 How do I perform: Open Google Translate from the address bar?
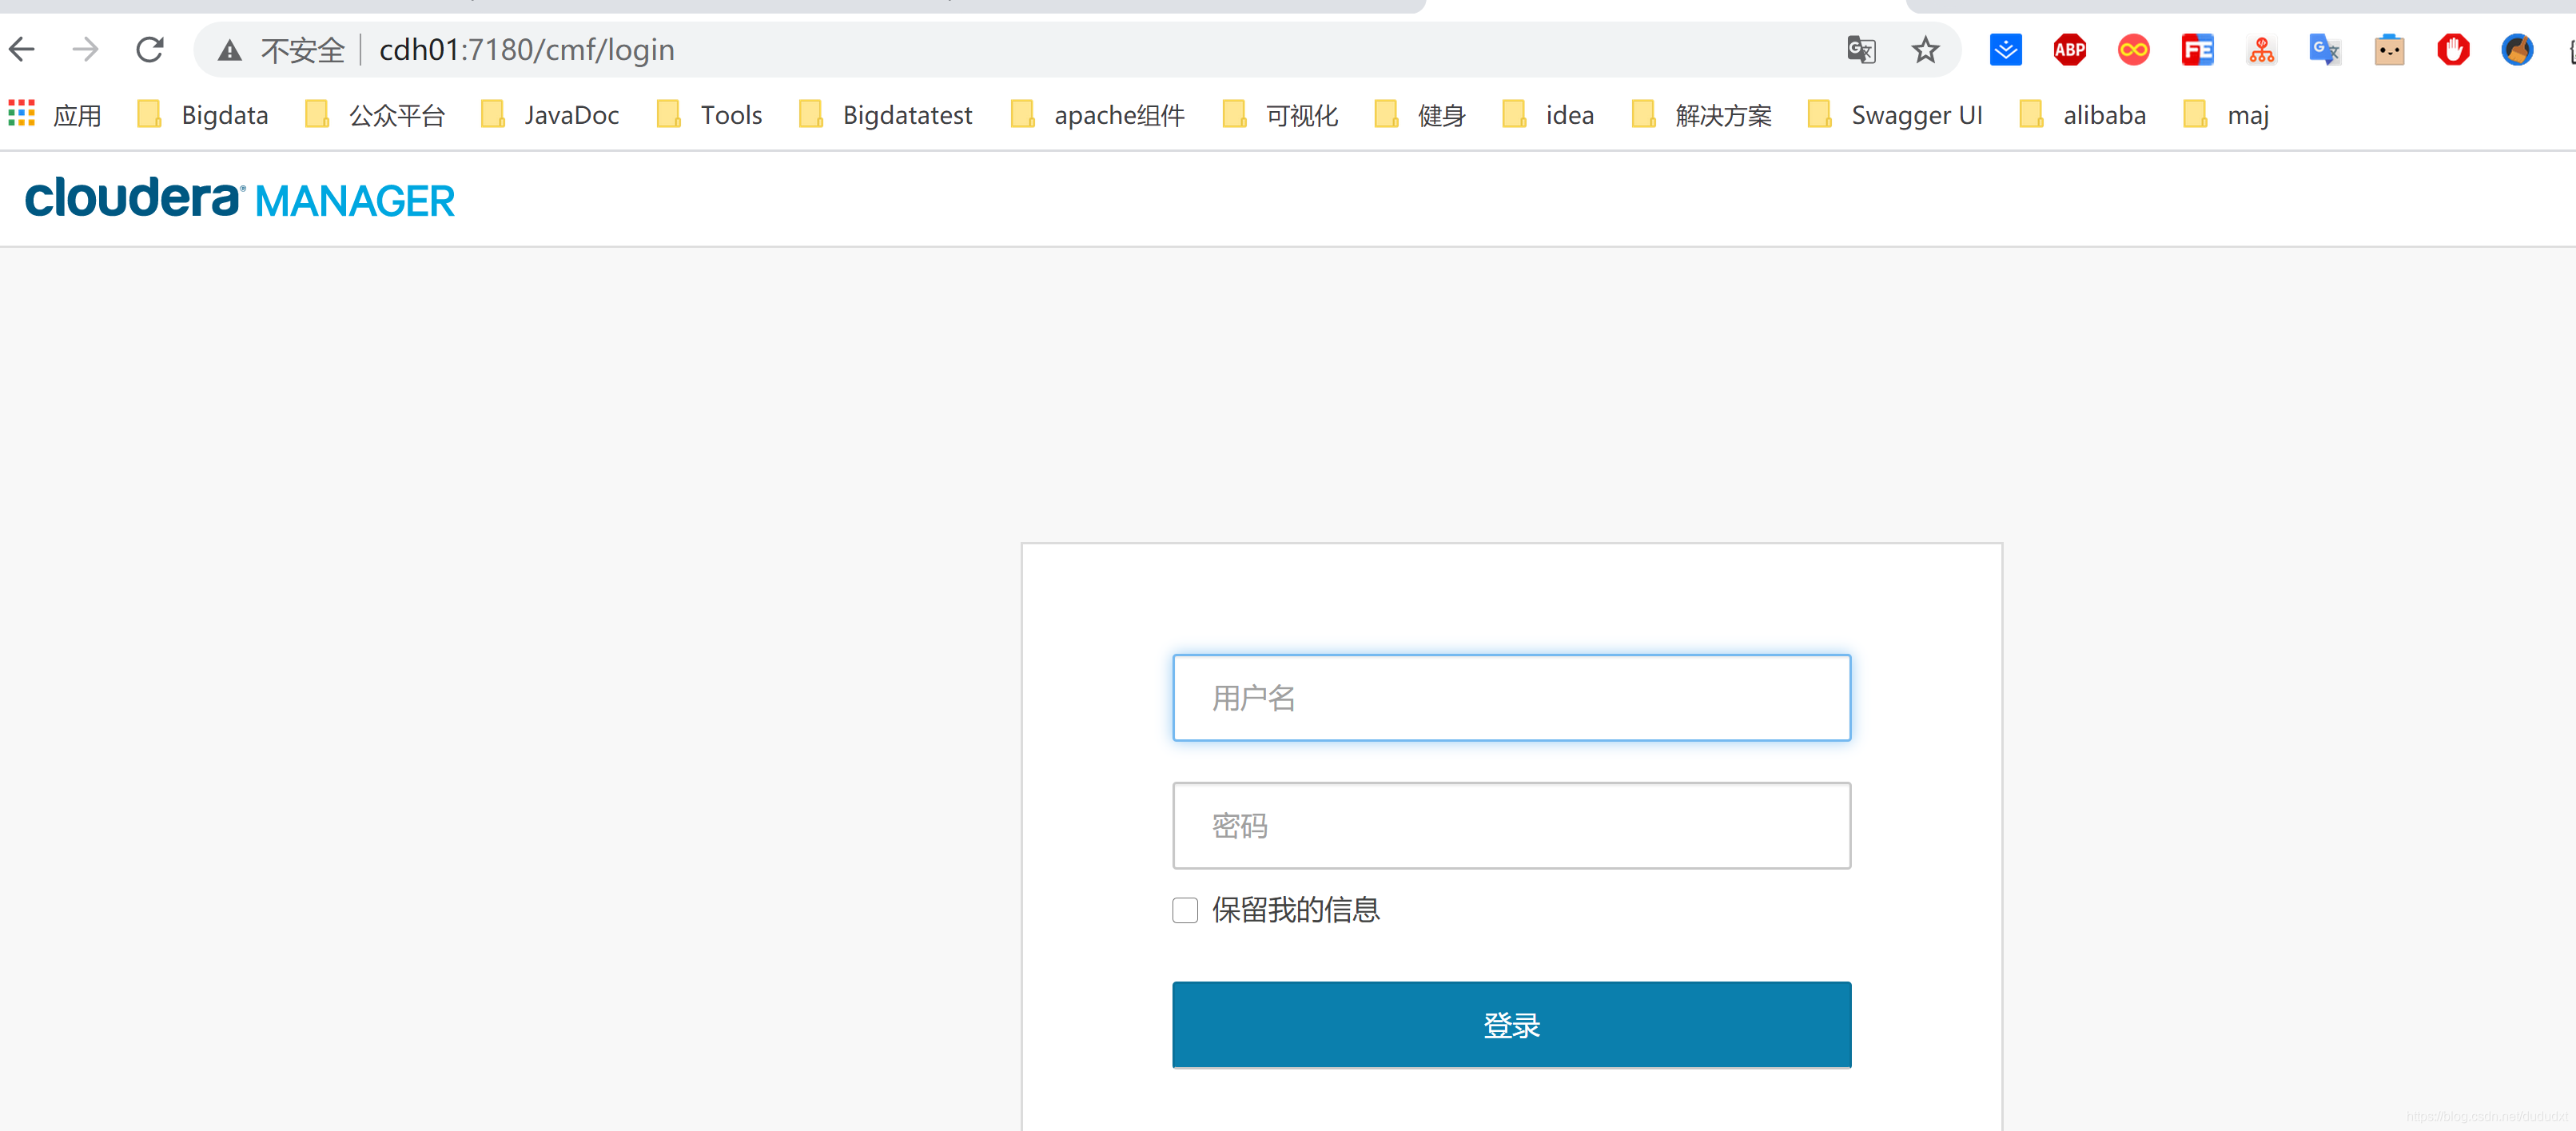click(x=1861, y=49)
